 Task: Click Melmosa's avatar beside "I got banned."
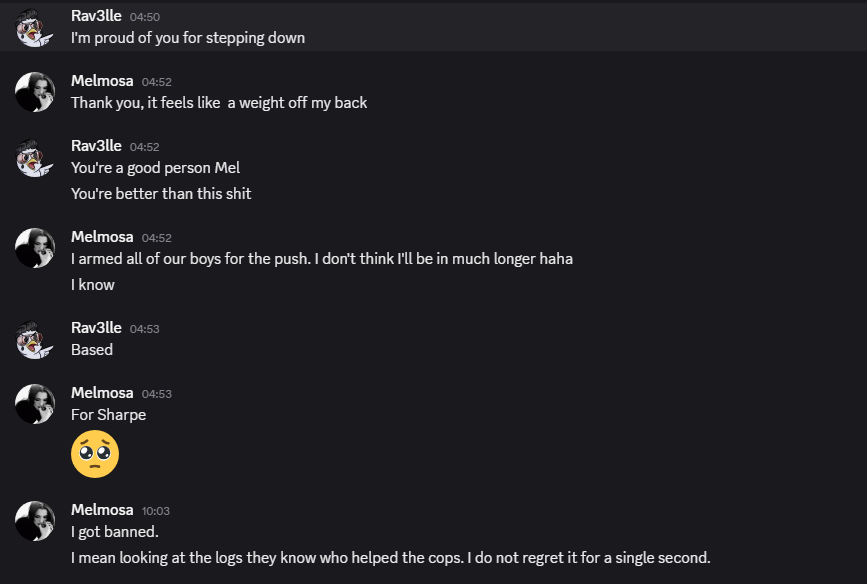point(35,521)
